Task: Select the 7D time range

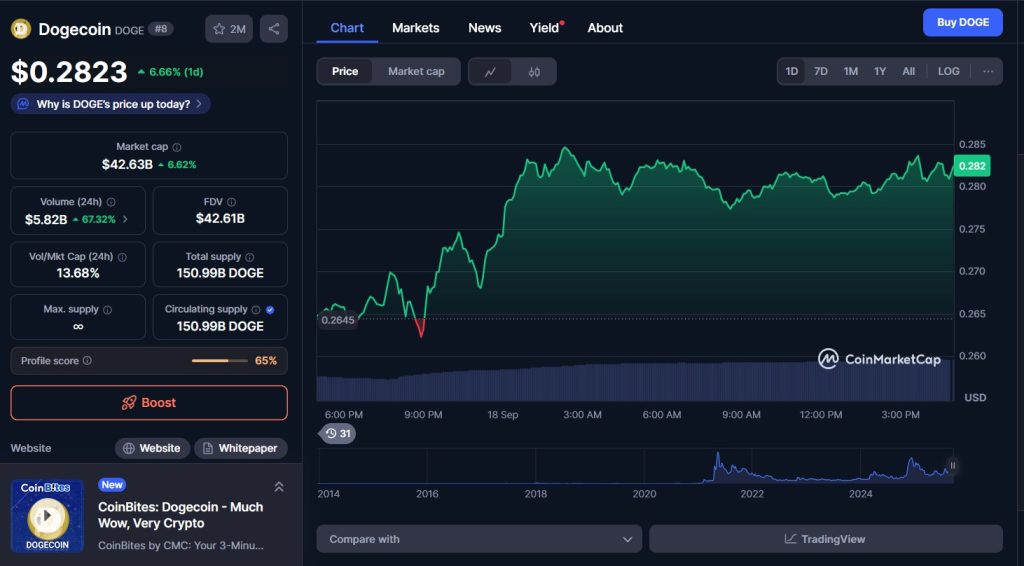Action: [x=820, y=71]
